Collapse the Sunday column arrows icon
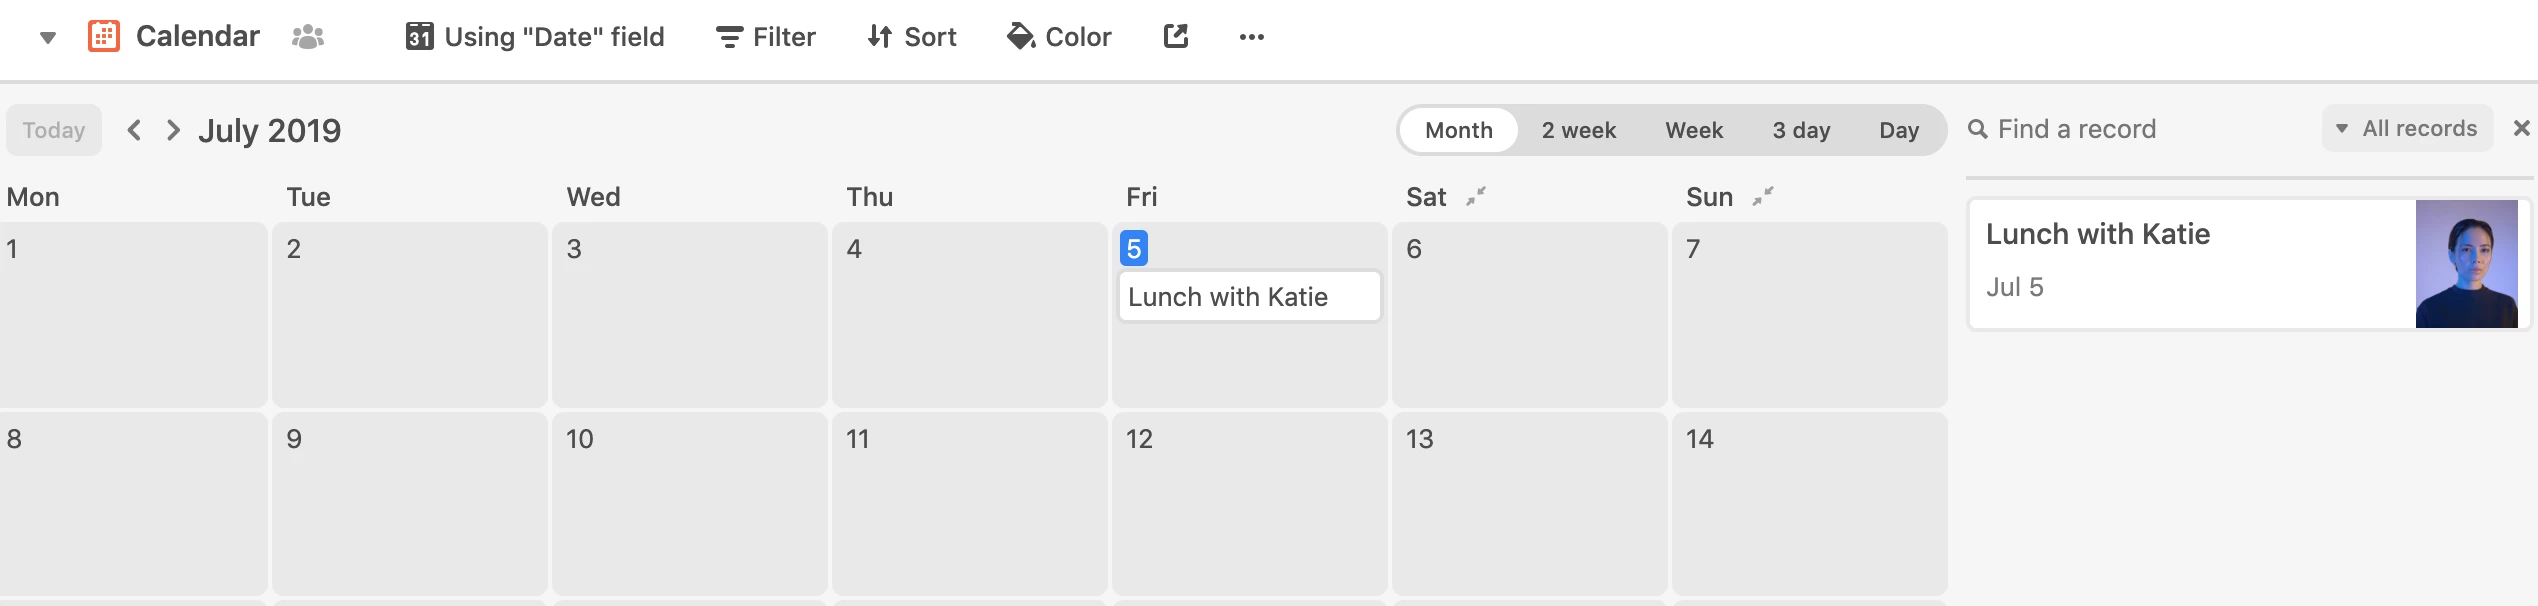Viewport: 2538px width, 606px height. [x=1763, y=196]
